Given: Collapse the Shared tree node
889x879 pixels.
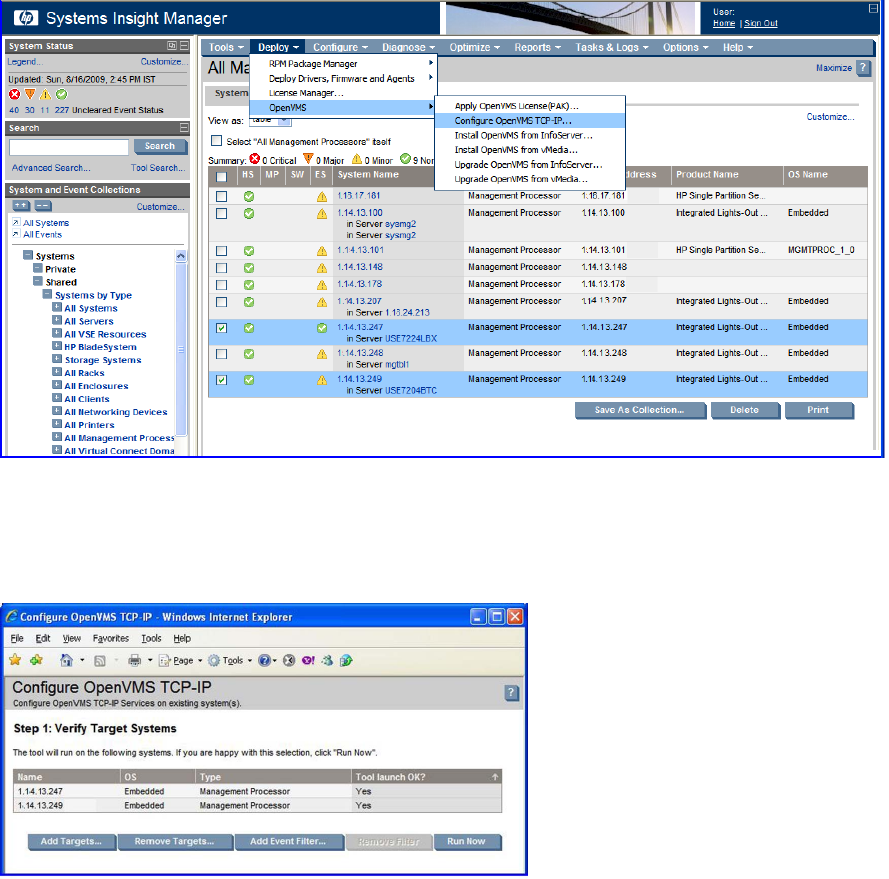Looking at the screenshot, I should click(x=37, y=281).
